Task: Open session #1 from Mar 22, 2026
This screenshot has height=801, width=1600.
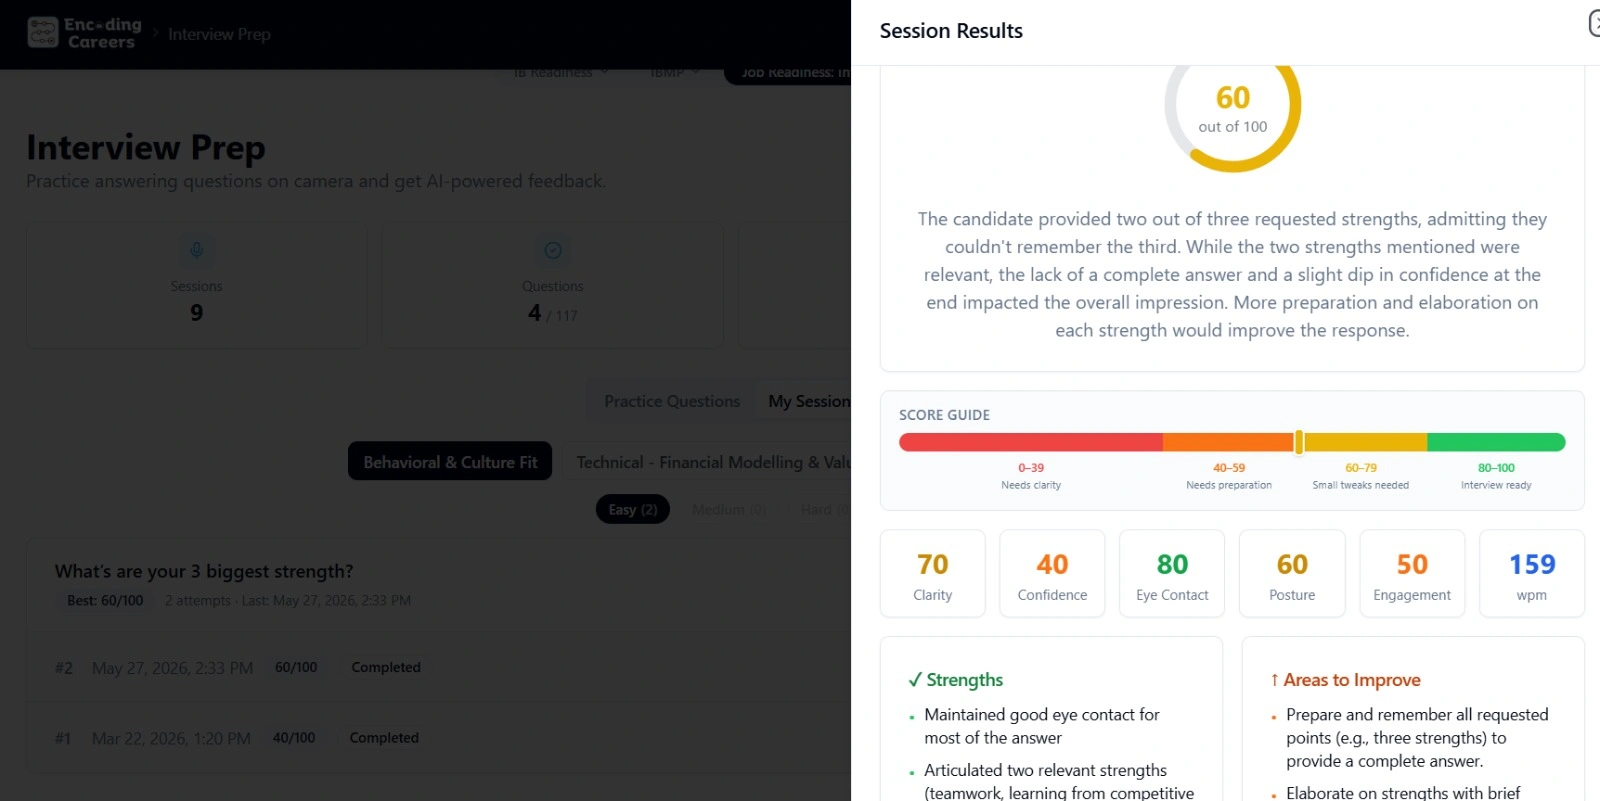Action: [x=439, y=738]
